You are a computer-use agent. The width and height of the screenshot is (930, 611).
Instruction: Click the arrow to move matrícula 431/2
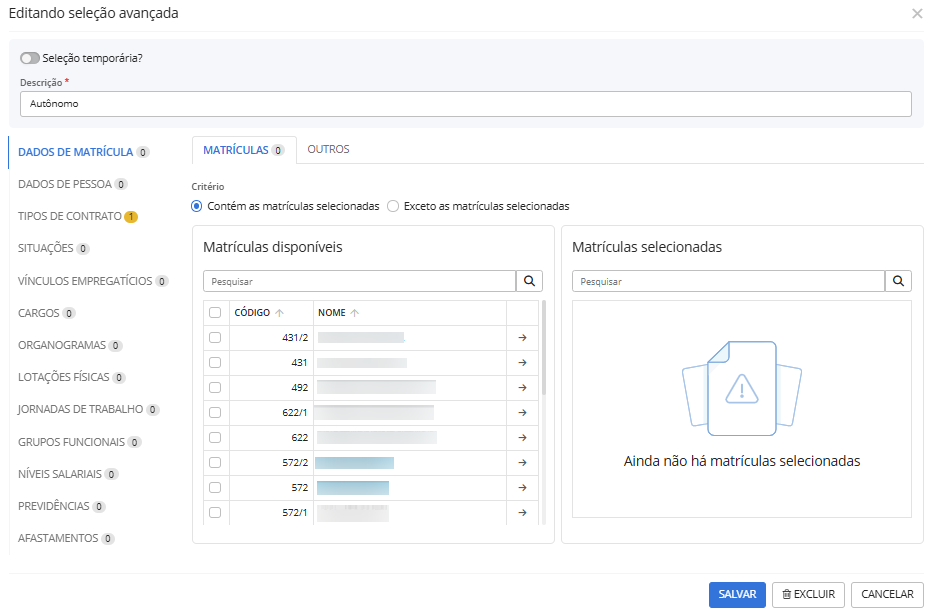(523, 338)
